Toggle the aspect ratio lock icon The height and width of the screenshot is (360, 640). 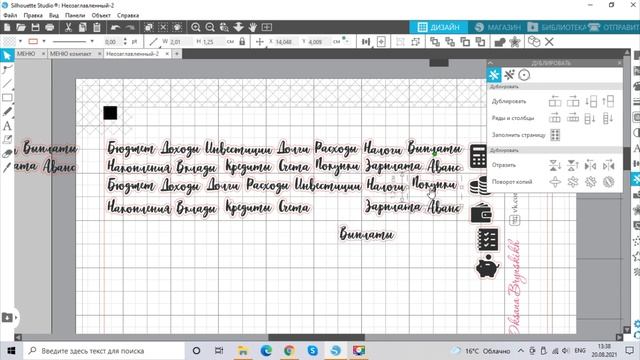click(242, 42)
